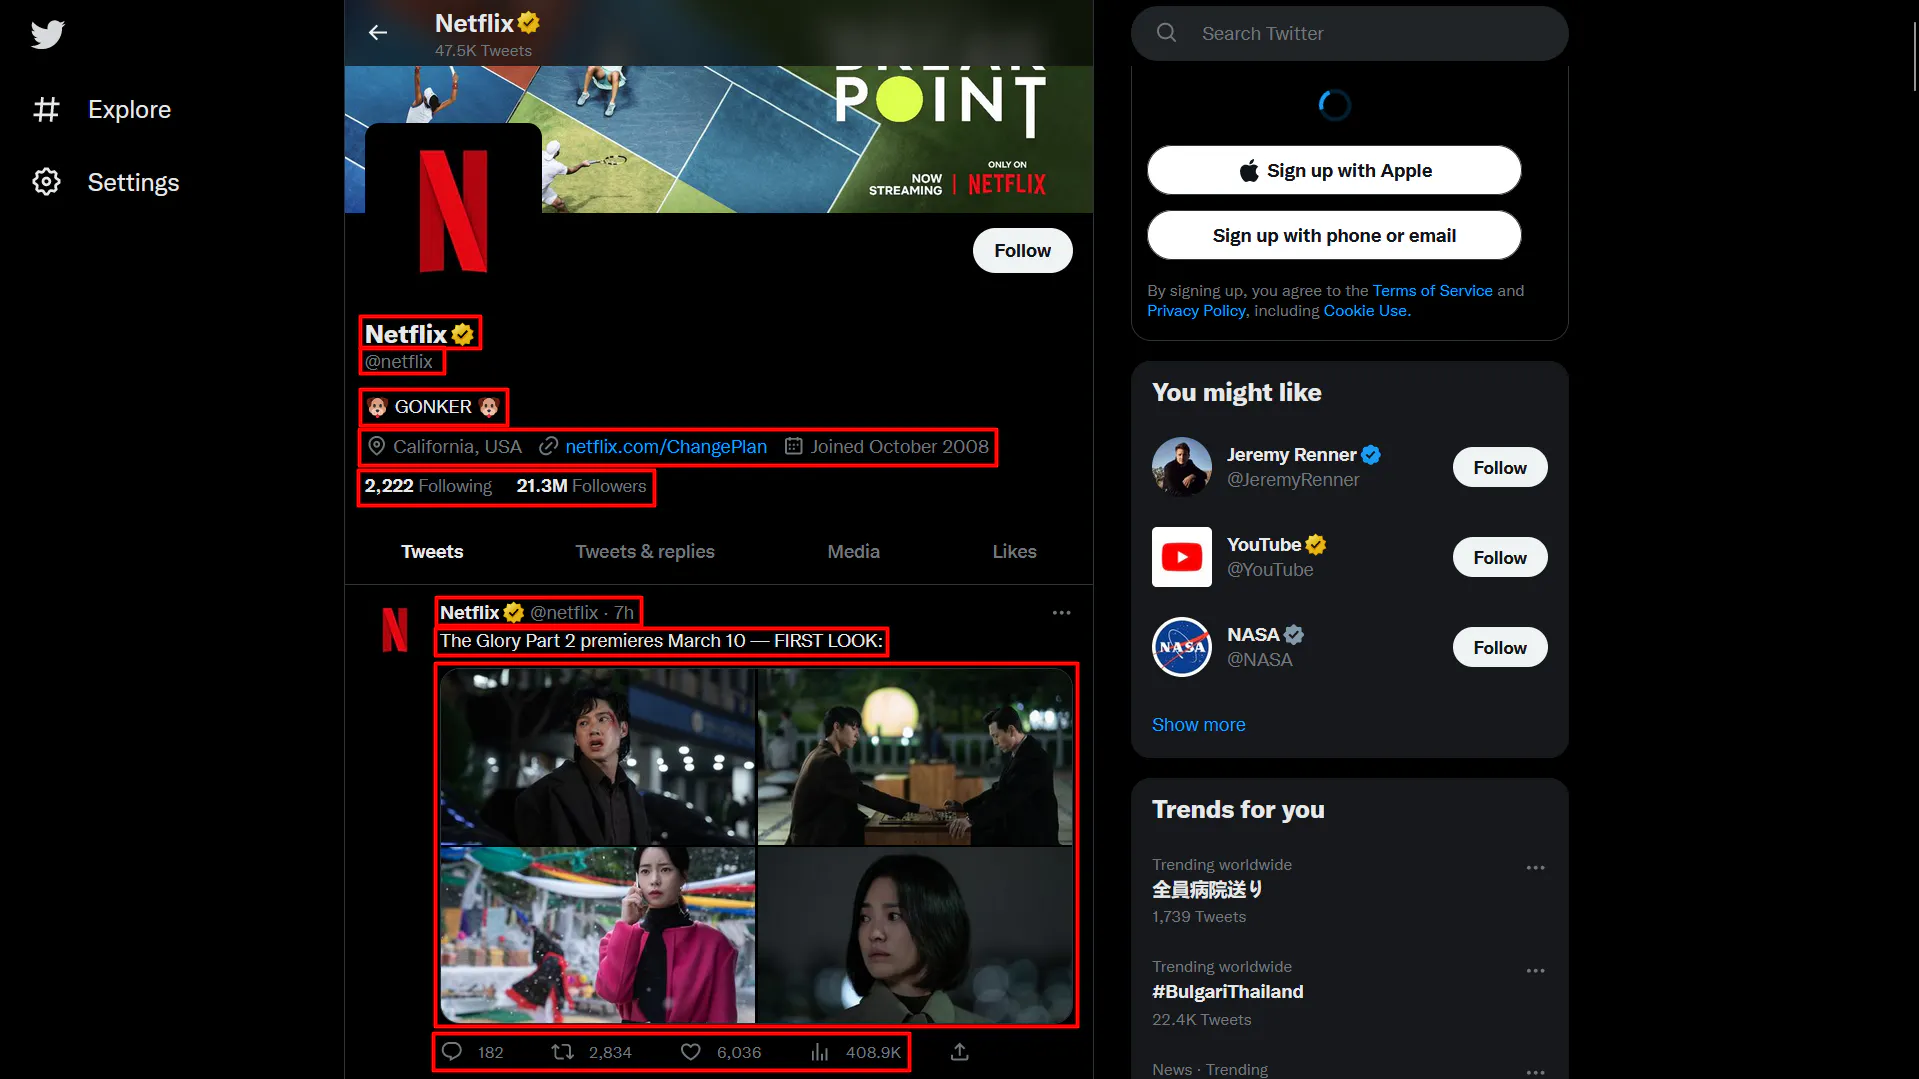This screenshot has width=1919, height=1079.
Task: Follow the Netflix account
Action: [1022, 250]
